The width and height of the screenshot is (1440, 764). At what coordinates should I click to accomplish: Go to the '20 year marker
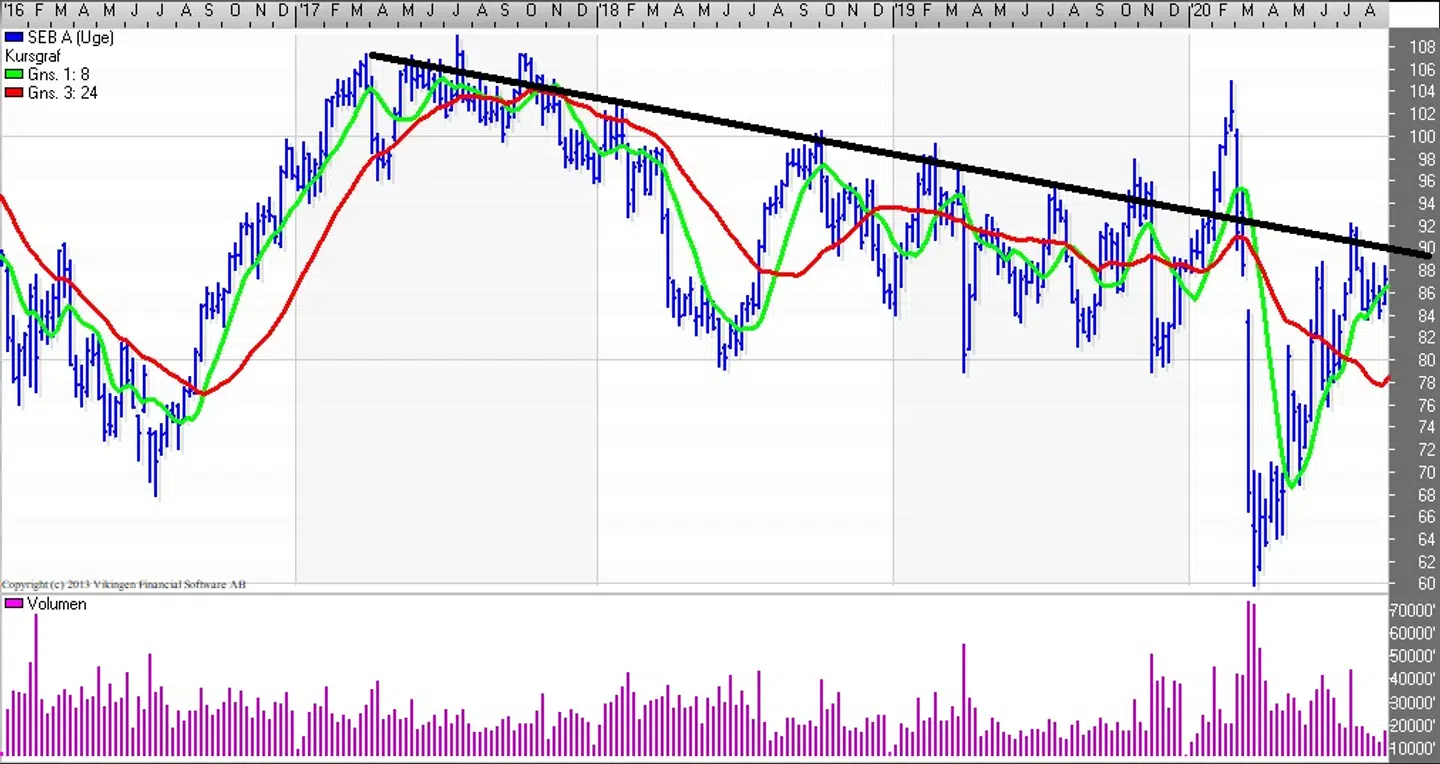tap(1200, 10)
